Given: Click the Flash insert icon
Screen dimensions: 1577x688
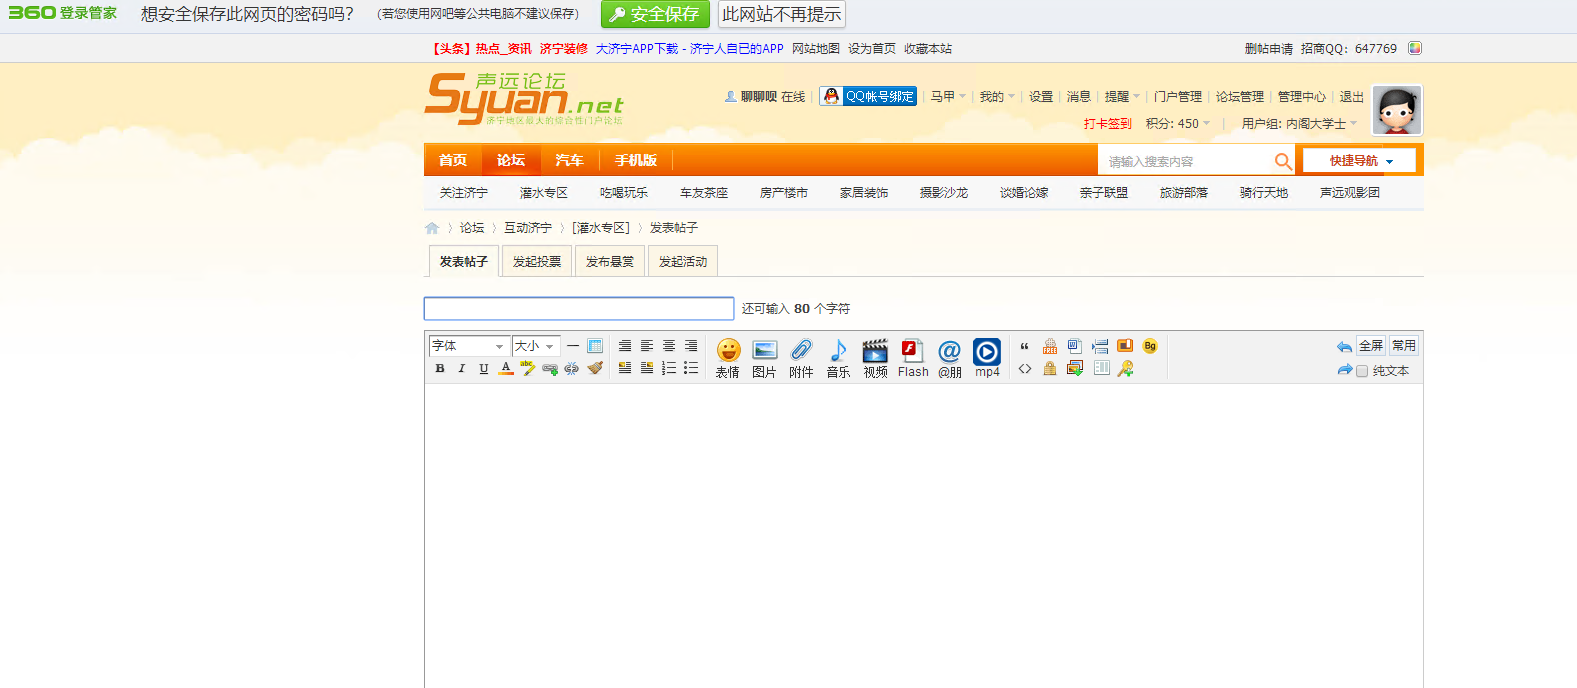Looking at the screenshot, I should [x=913, y=358].
